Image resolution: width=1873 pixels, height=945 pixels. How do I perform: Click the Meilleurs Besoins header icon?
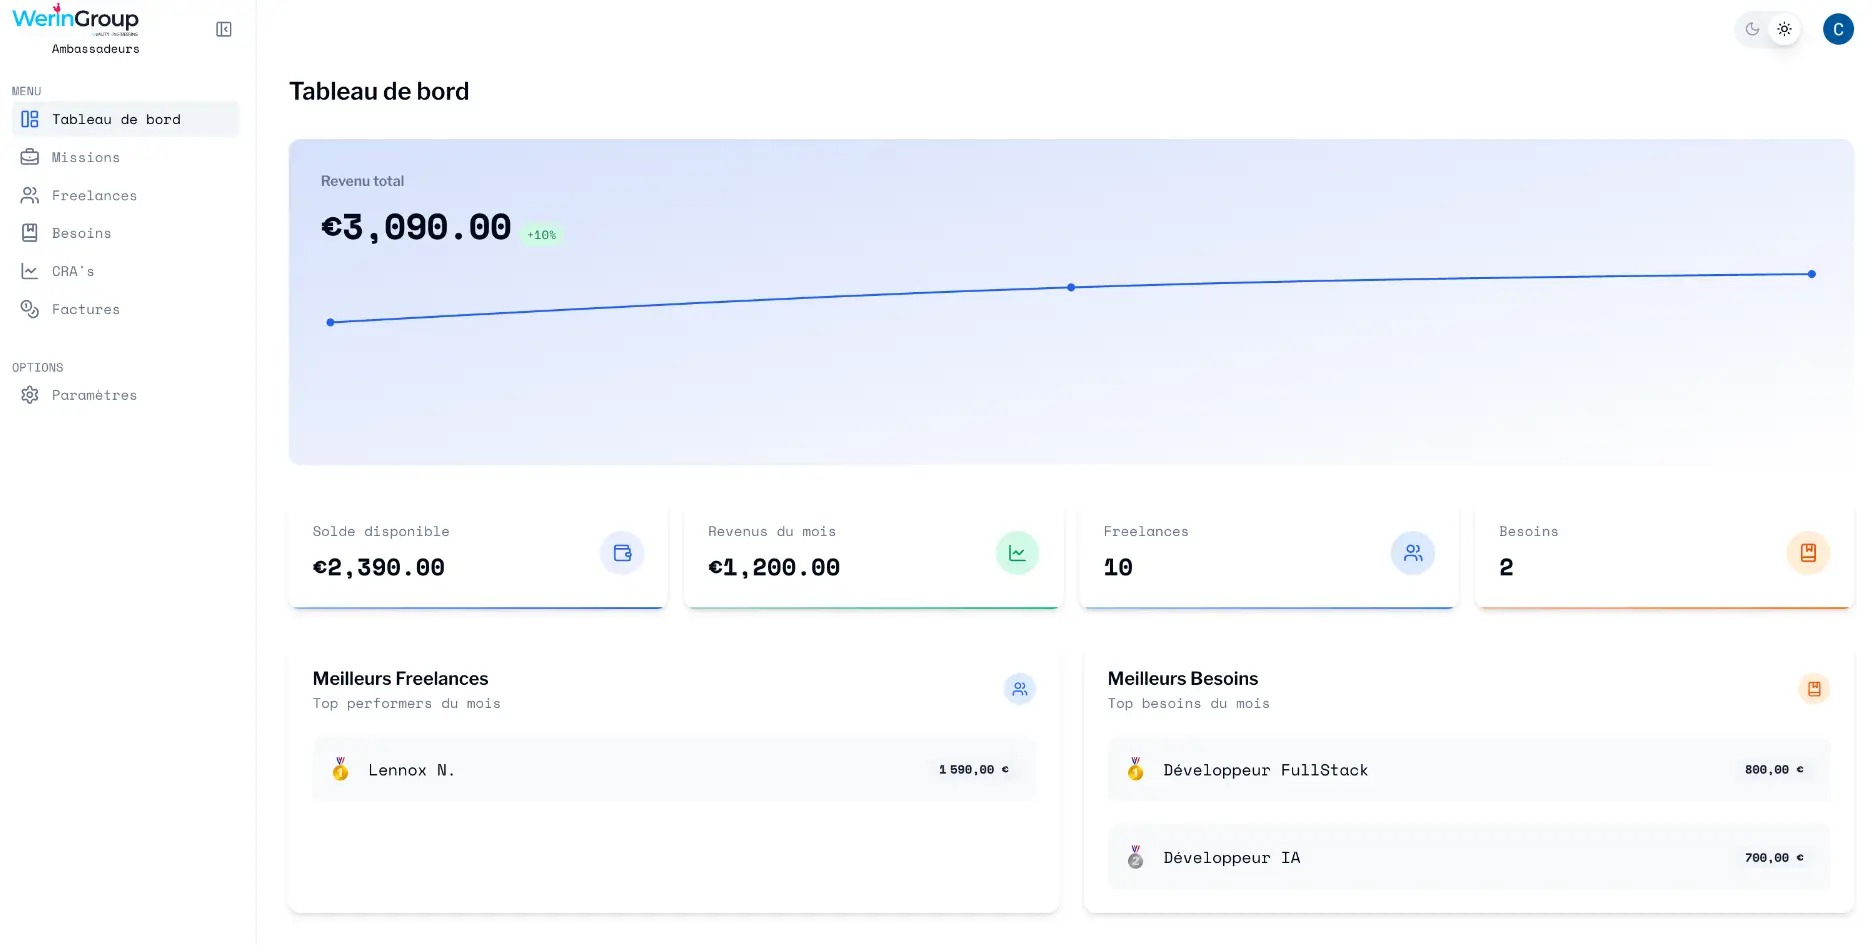[x=1813, y=689]
